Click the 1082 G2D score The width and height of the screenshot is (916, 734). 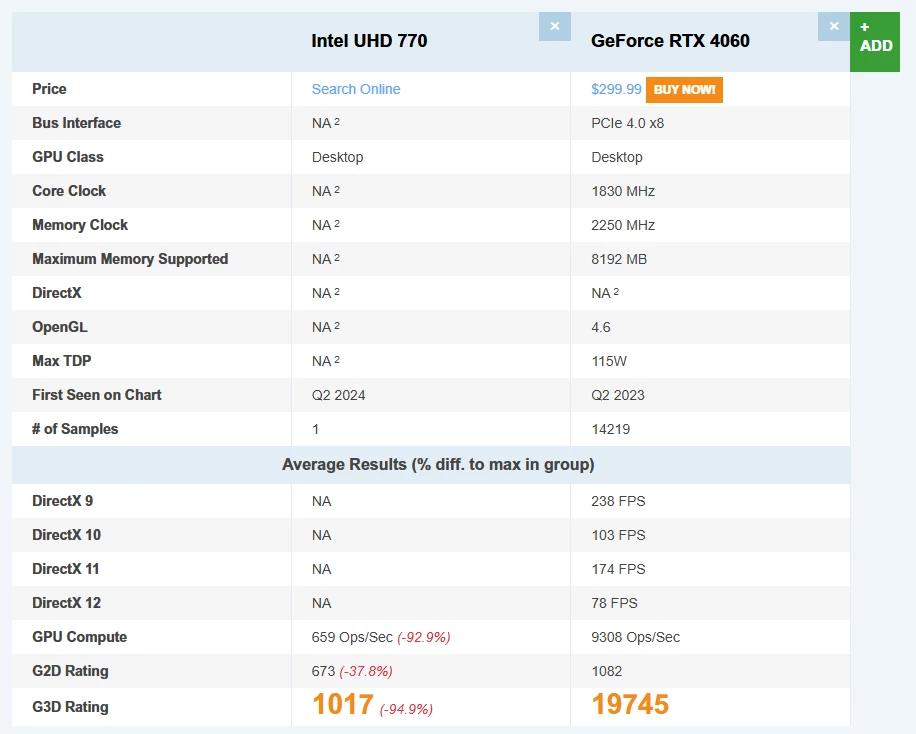point(606,671)
